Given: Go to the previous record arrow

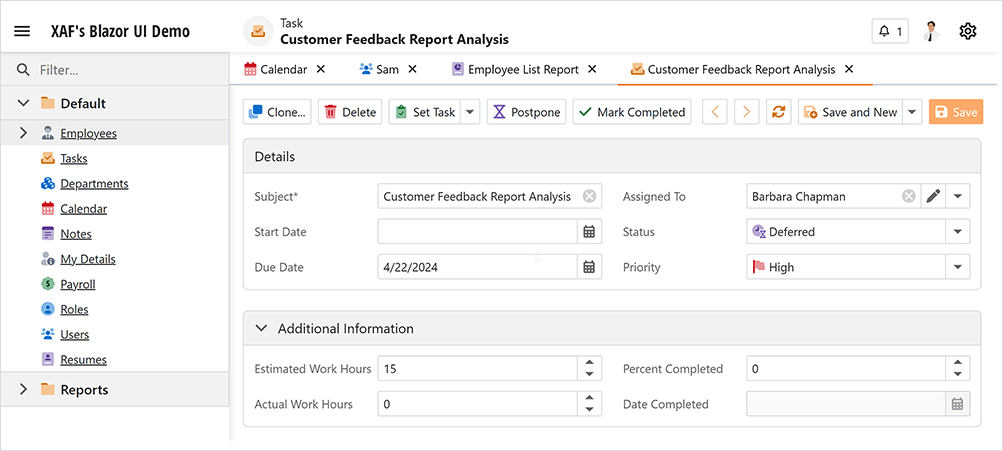Looking at the screenshot, I should [714, 112].
